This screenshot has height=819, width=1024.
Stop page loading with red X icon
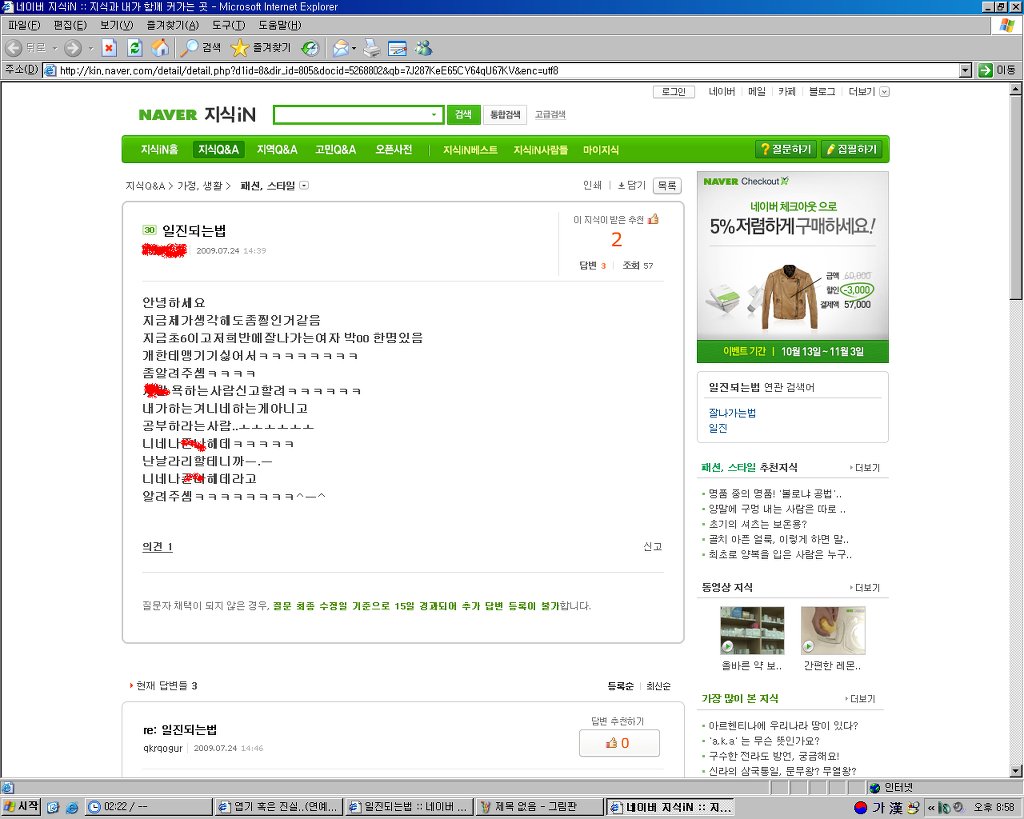110,48
